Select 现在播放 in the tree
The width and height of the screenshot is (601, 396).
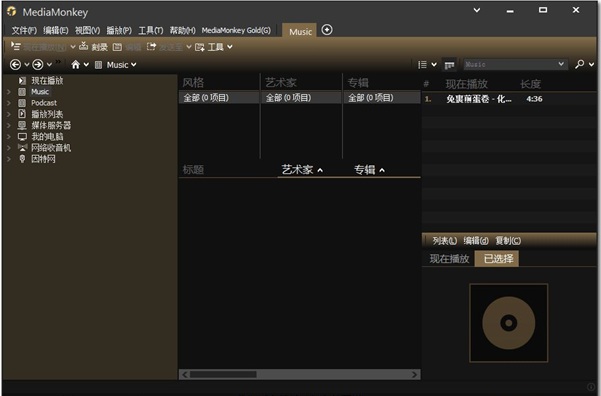[47, 81]
